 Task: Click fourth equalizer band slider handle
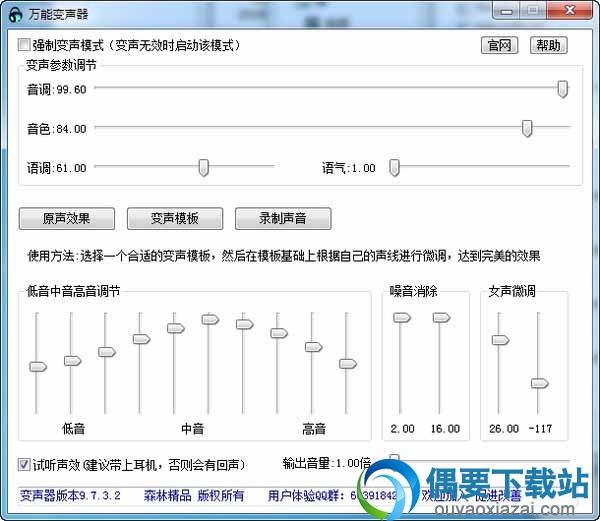141,339
